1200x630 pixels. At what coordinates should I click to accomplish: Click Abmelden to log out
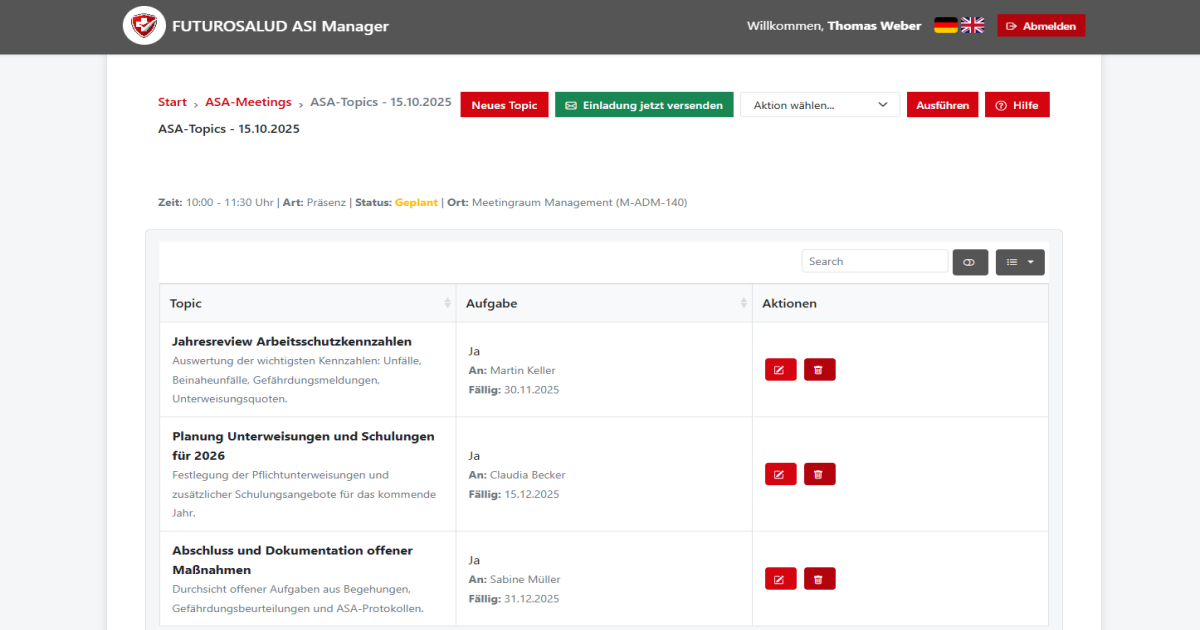coord(1041,25)
